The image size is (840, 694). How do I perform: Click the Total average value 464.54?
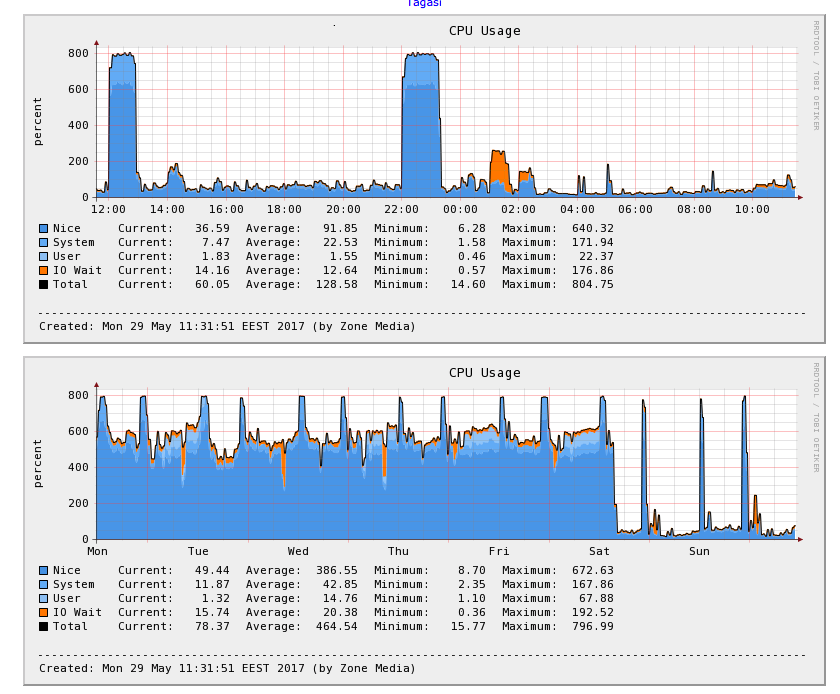336,626
